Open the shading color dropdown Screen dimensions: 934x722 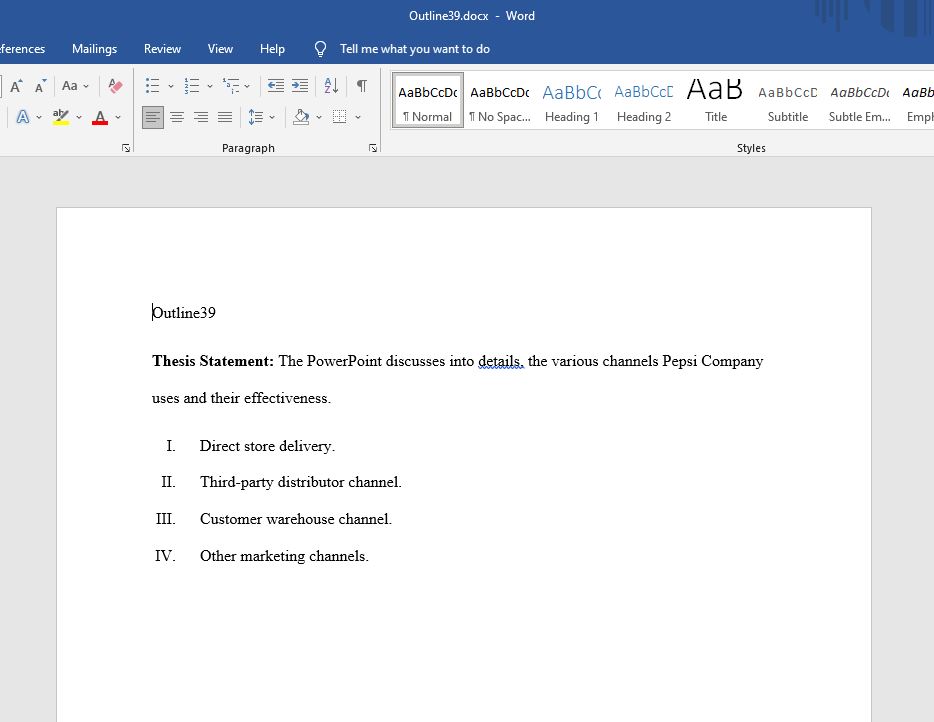point(319,117)
